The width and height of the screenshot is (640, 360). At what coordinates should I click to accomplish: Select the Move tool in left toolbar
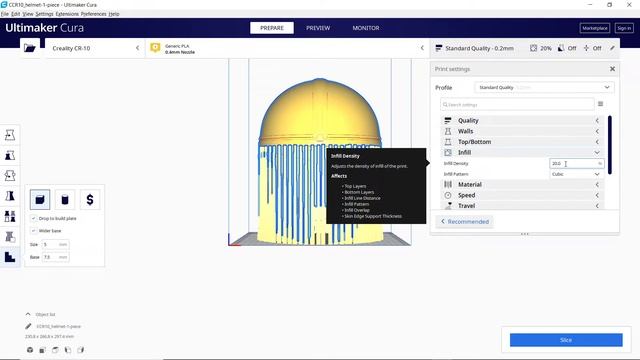click(x=10, y=135)
